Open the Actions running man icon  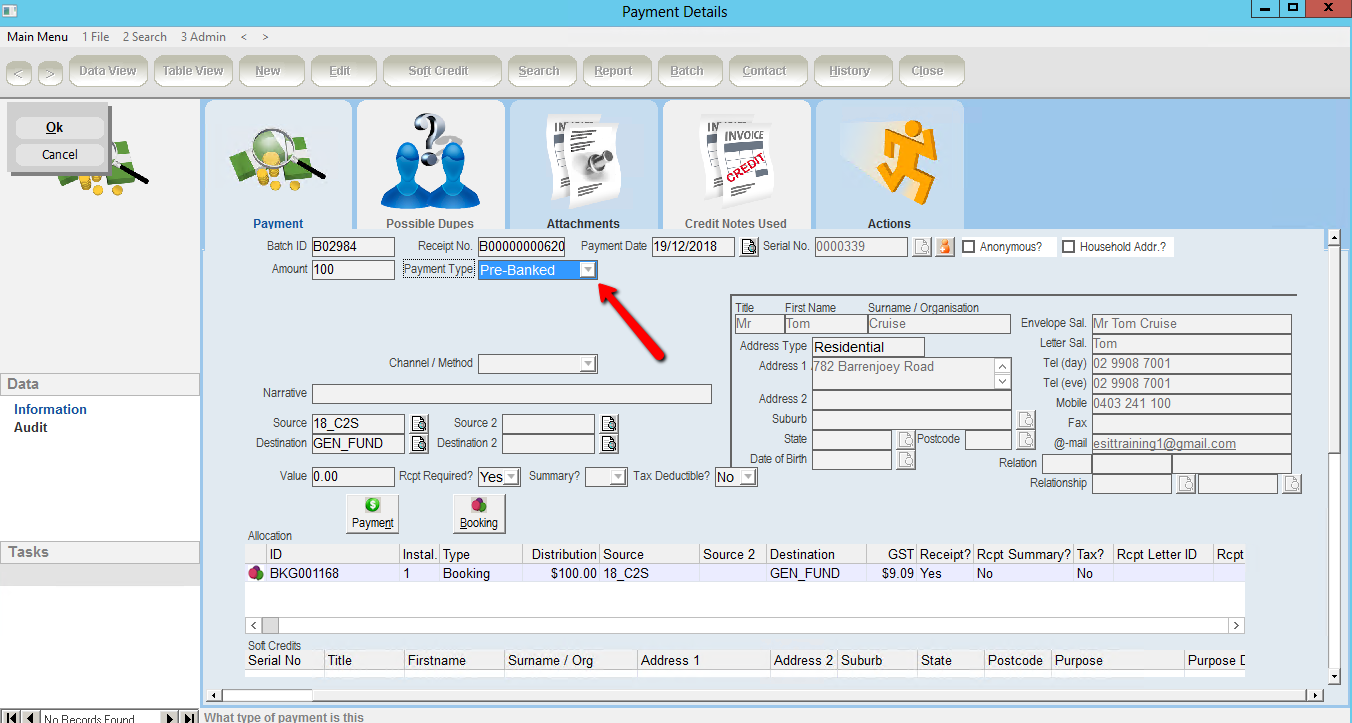pos(889,160)
